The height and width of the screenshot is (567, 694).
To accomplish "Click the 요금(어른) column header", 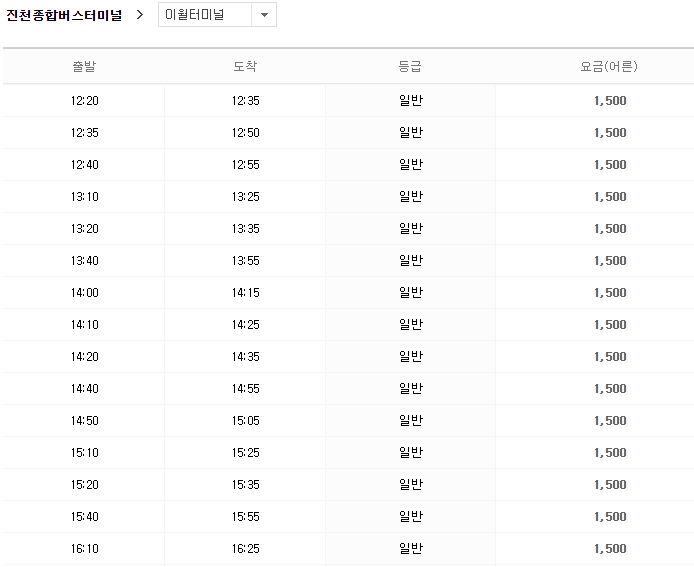I will (609, 67).
